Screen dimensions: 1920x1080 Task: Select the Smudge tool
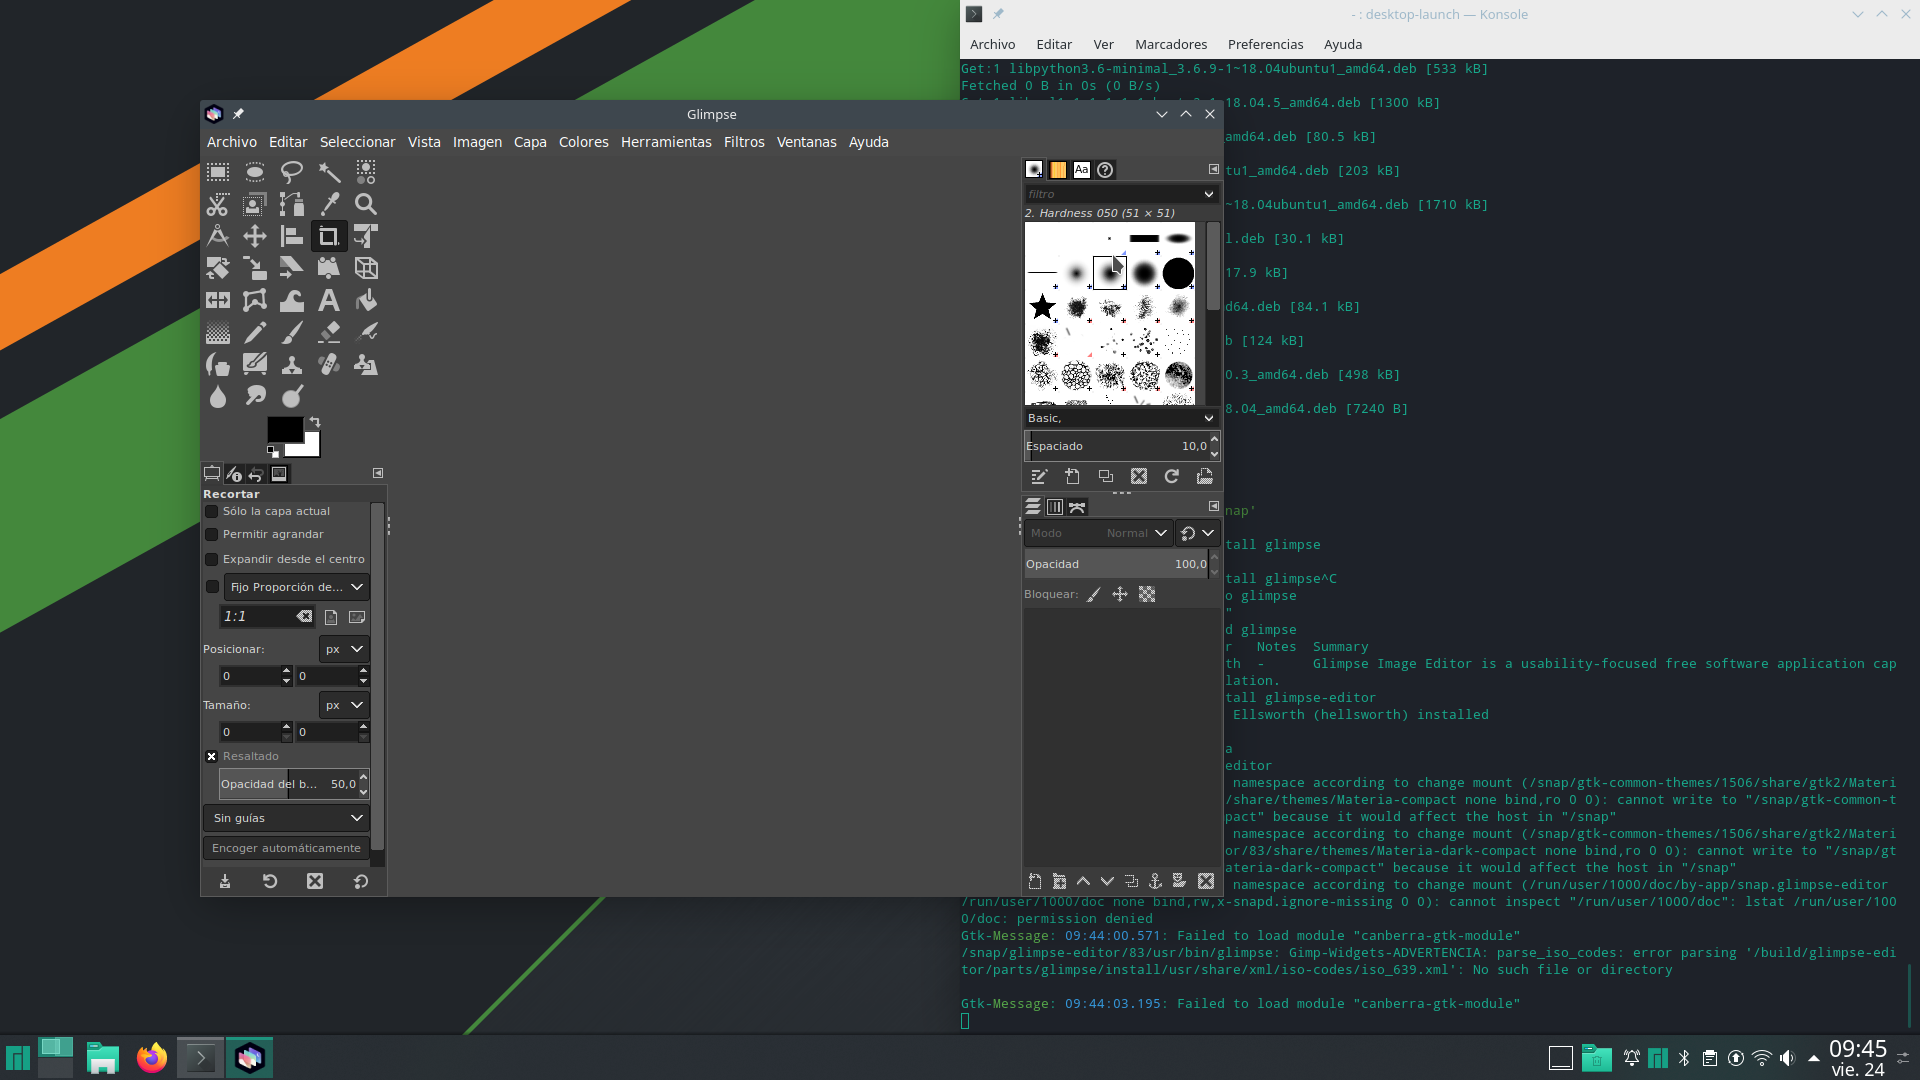[x=254, y=396]
